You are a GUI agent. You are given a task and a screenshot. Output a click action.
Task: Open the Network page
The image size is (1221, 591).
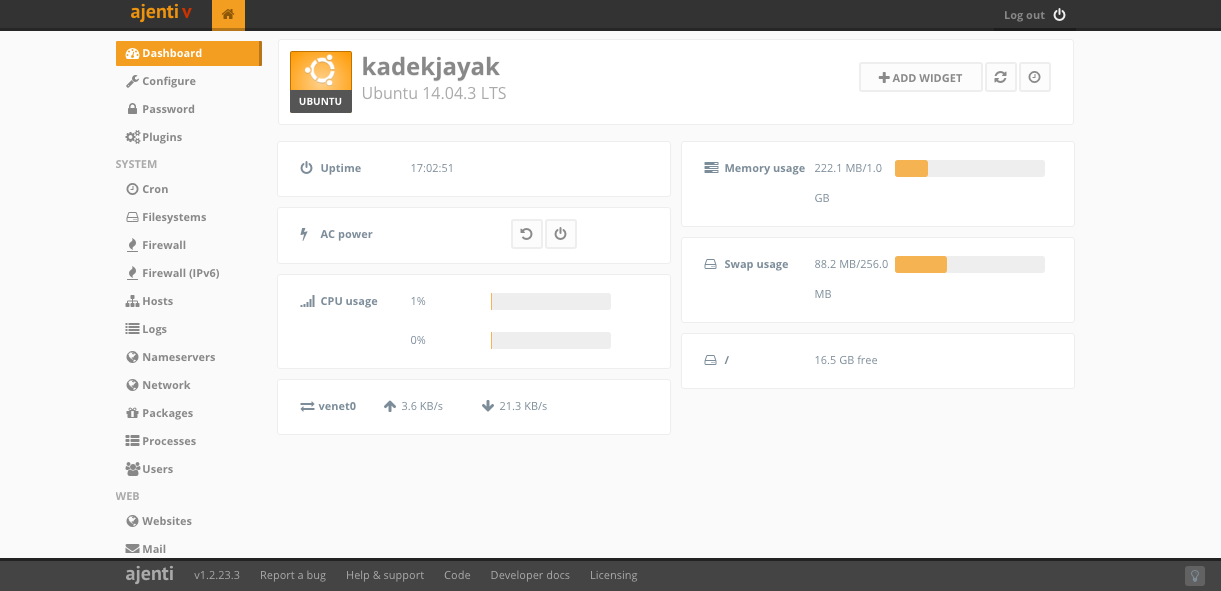point(166,385)
